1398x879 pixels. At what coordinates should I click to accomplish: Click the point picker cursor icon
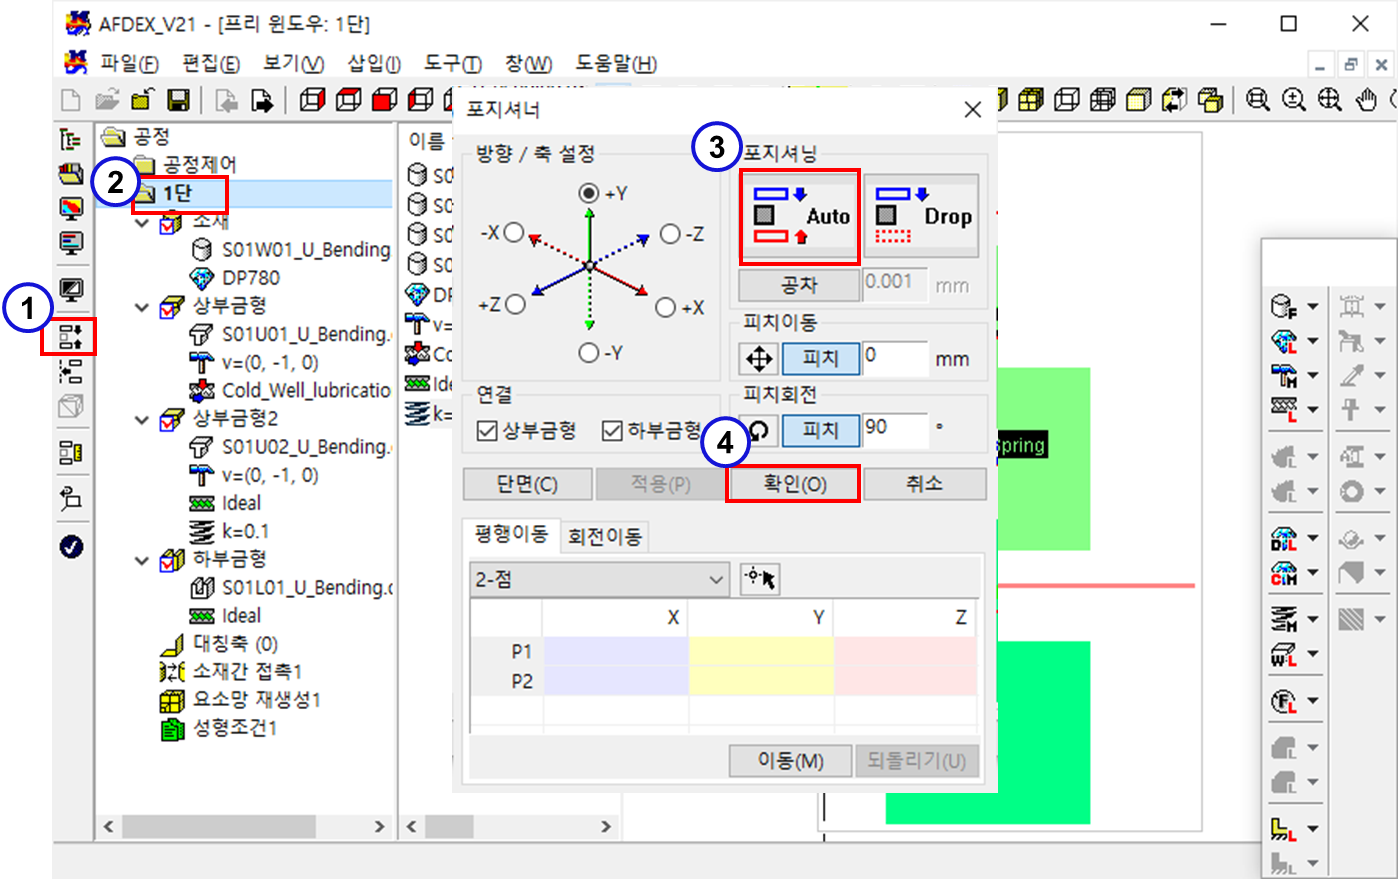[x=760, y=579]
